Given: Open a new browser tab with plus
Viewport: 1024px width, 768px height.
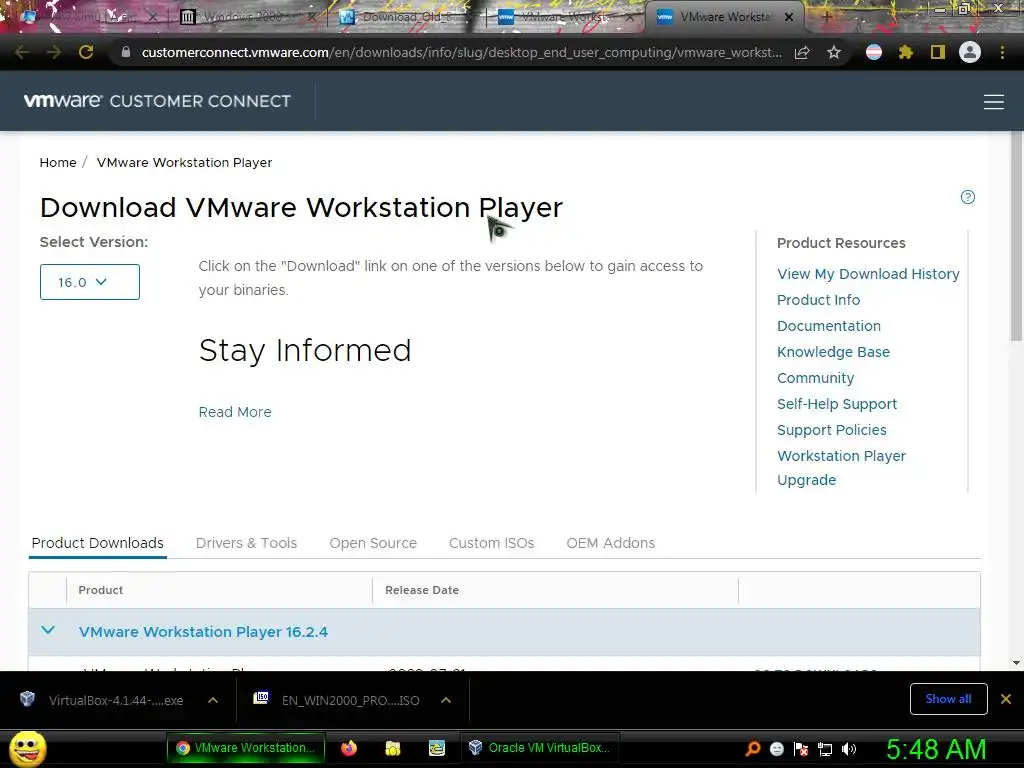Looking at the screenshot, I should 826,17.
